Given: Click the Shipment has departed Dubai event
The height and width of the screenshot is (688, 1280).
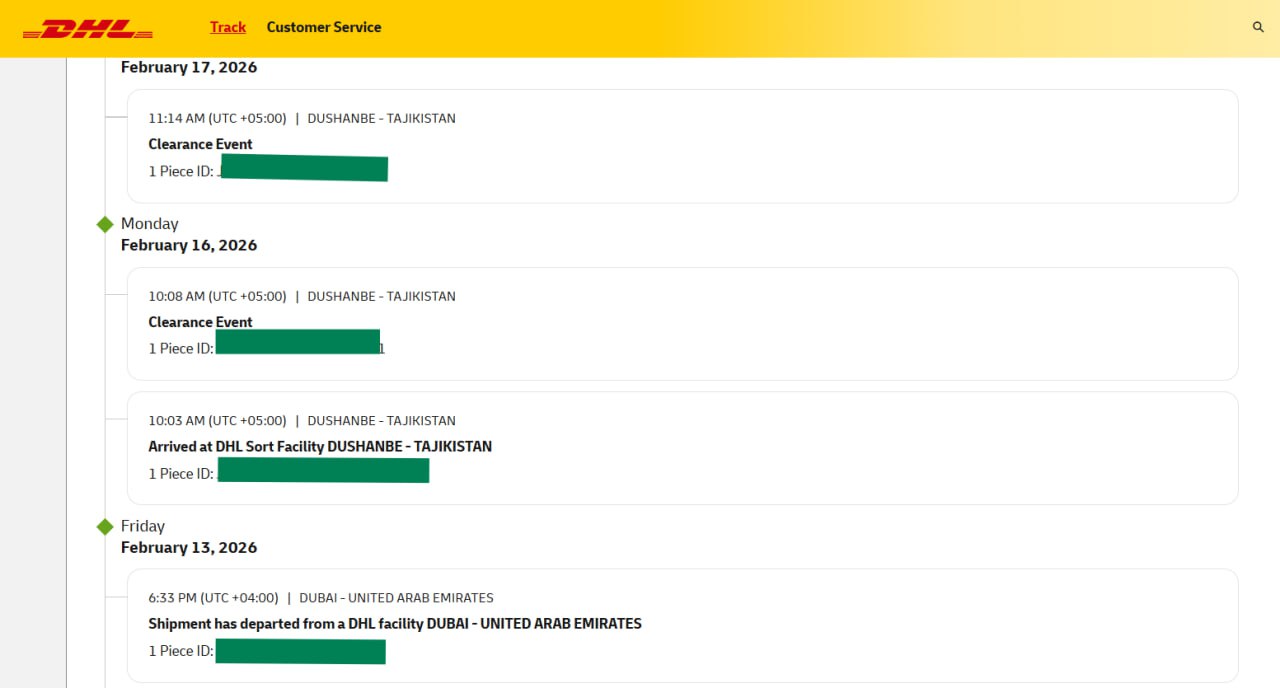Looking at the screenshot, I should 395,623.
